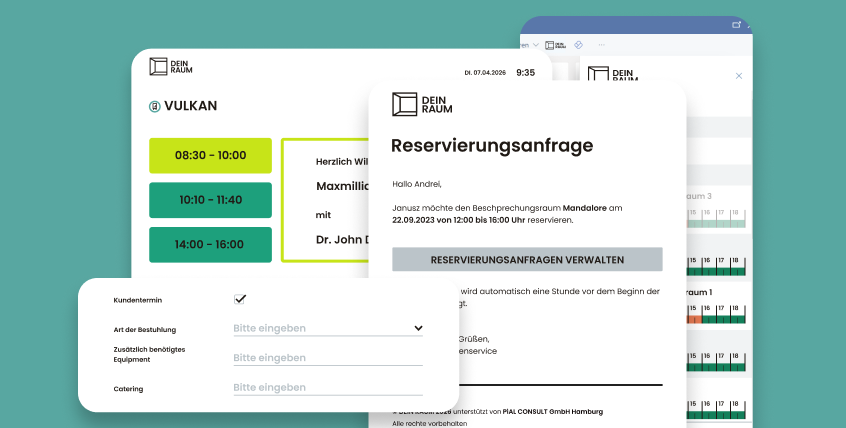
Task: Click the bold room name Mandalore
Action: click(x=585, y=208)
